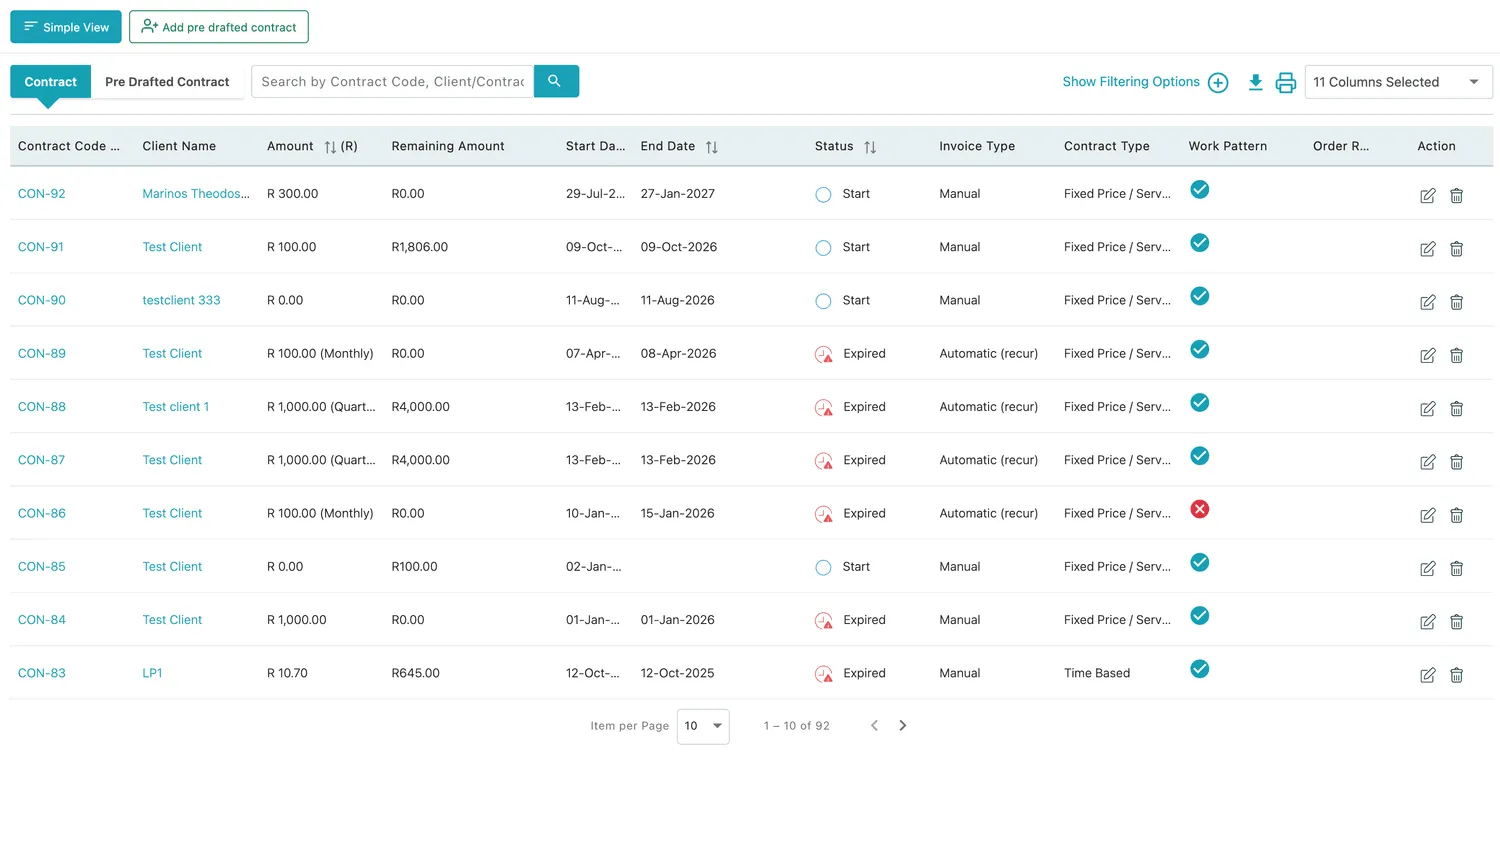The height and width of the screenshot is (853, 1500).
Task: Edit contract CON-84
Action: pyautogui.click(x=1427, y=622)
